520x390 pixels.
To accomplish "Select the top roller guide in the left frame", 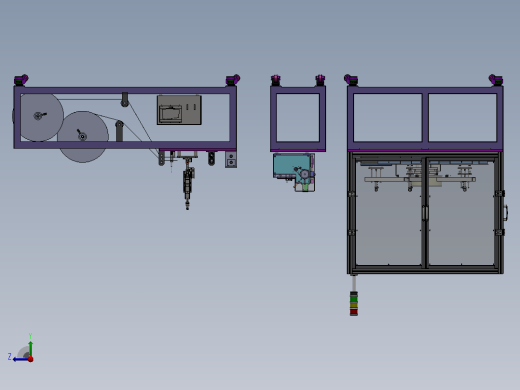I will (x=125, y=99).
